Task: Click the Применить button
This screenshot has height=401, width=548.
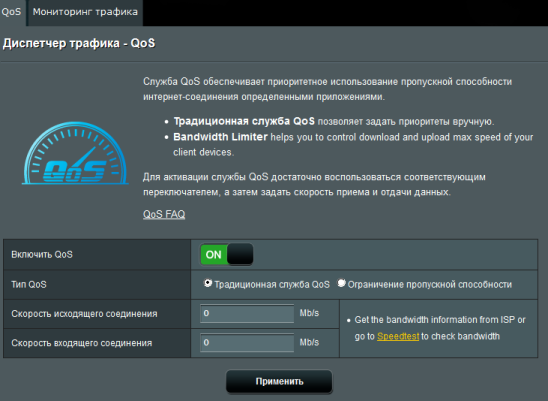Action: click(x=279, y=381)
